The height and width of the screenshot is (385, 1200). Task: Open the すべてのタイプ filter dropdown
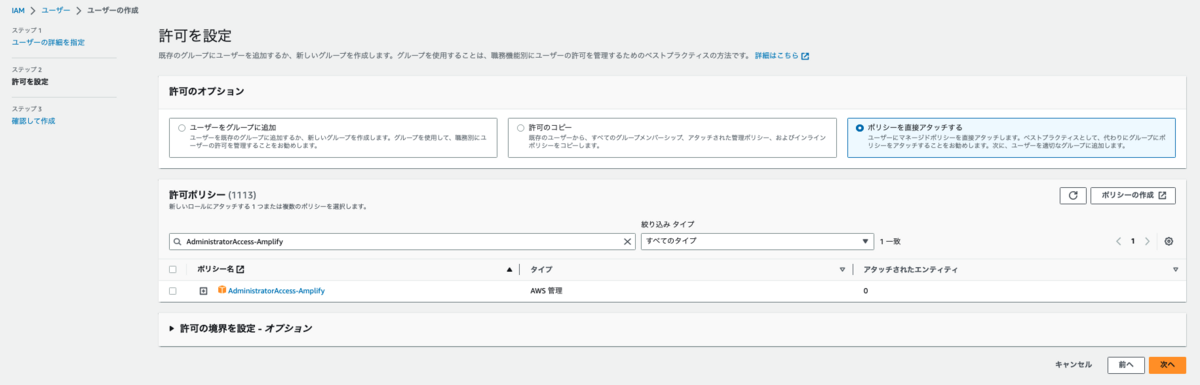click(x=757, y=241)
